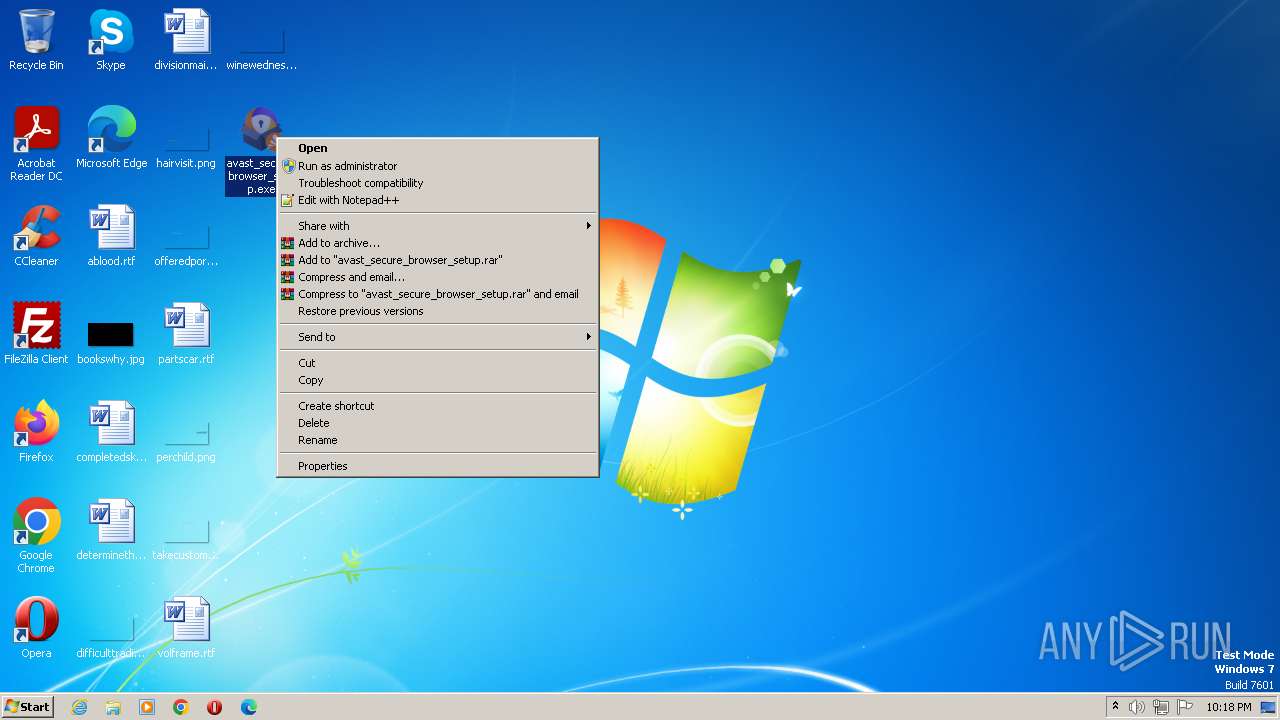
Task: Choose Add to "avast_secure_browser_setup.rar"
Action: click(x=438, y=260)
